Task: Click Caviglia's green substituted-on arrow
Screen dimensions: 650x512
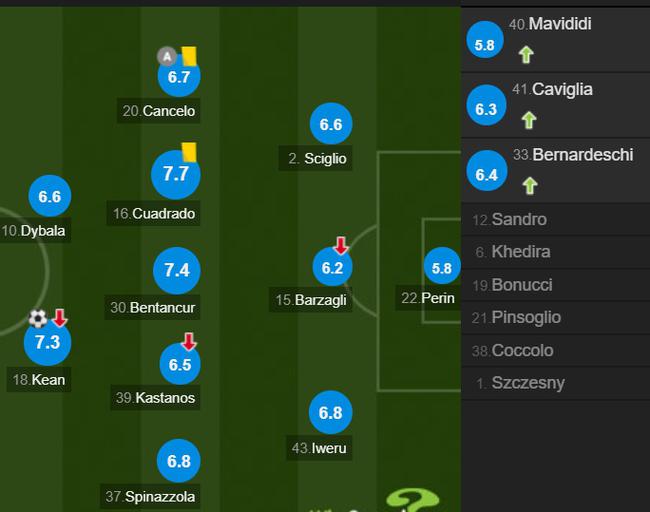Action: tap(529, 120)
